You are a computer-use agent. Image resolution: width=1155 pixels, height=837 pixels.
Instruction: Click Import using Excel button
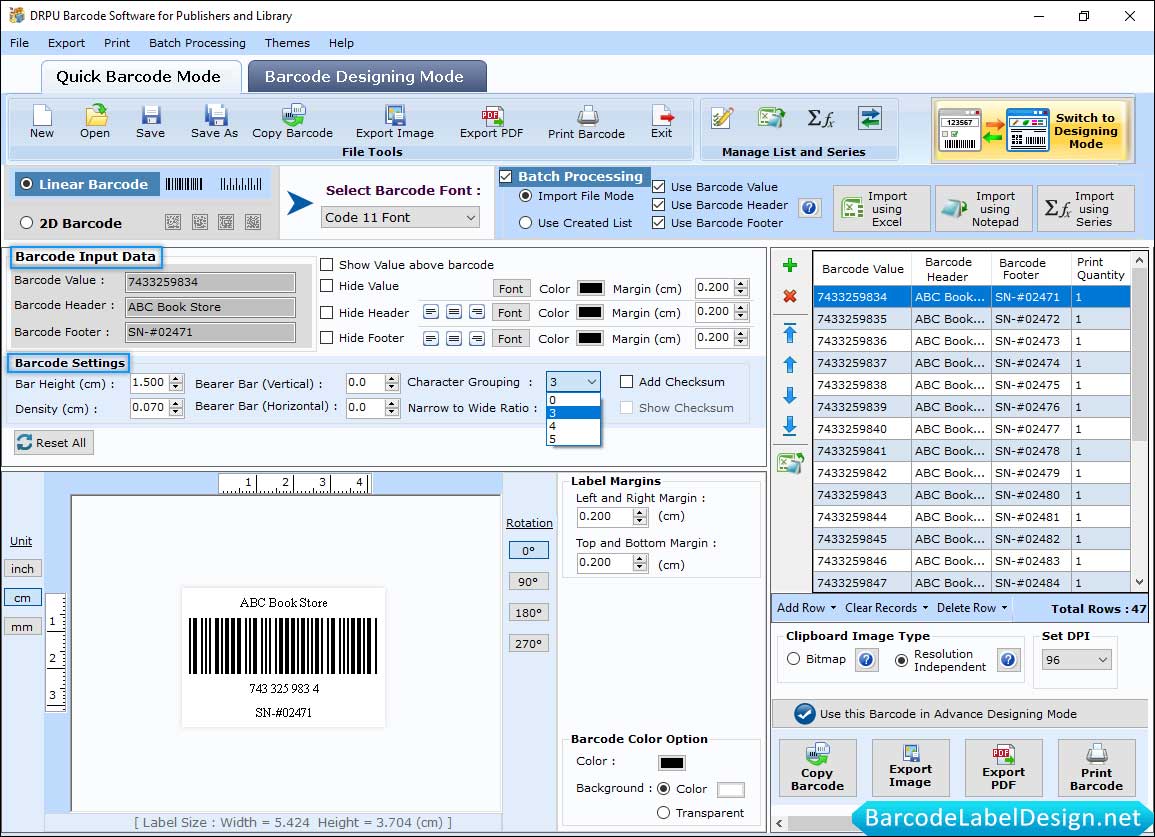pyautogui.click(x=882, y=209)
